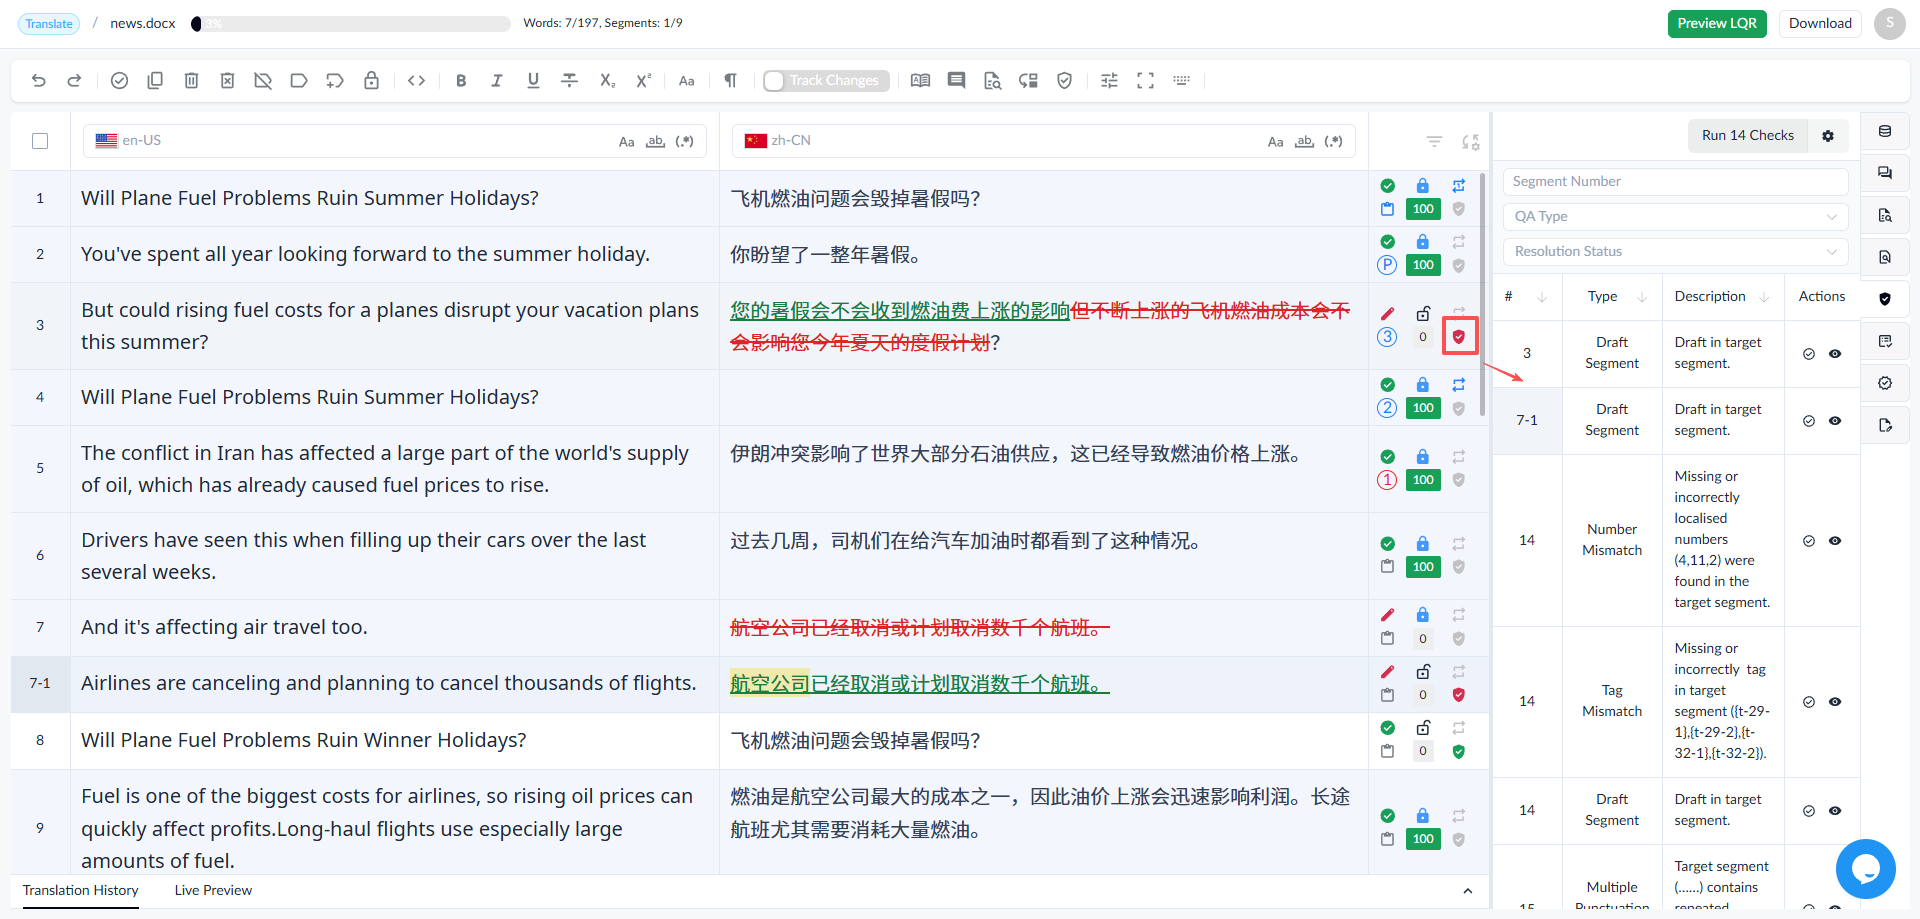
Task: Apply subscript formatting
Action: [x=607, y=81]
